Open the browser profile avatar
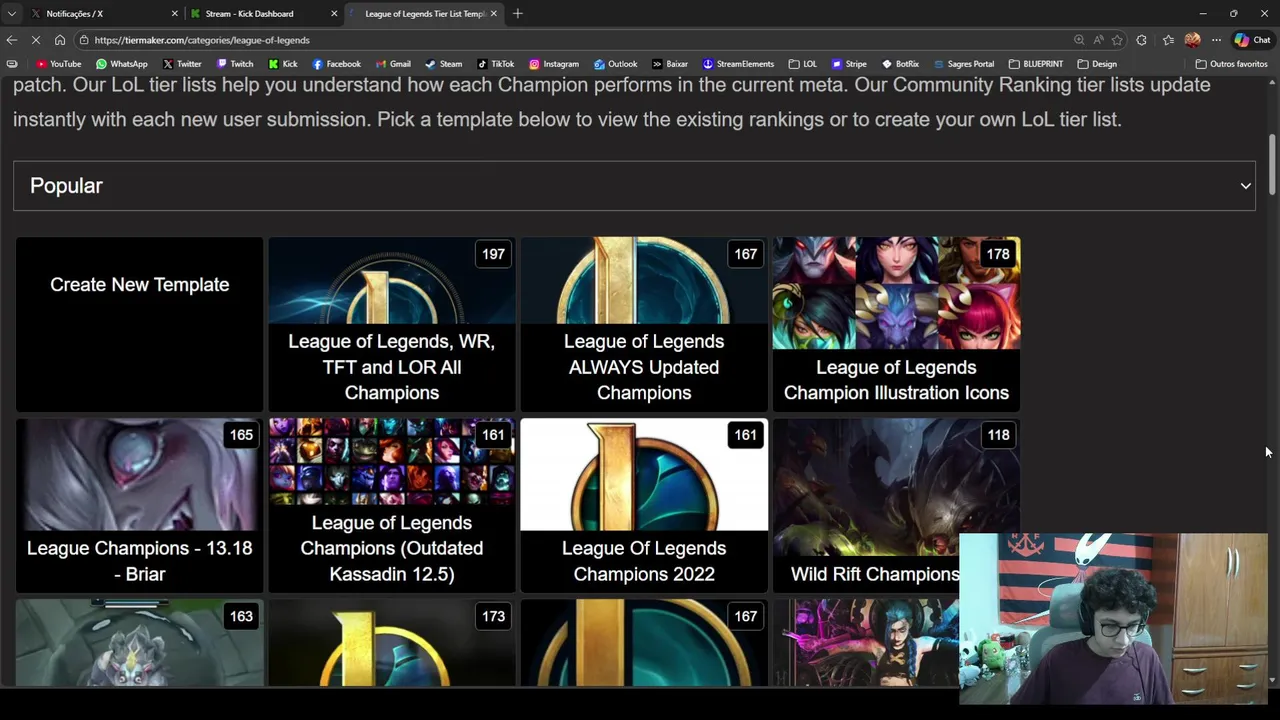 (1192, 40)
